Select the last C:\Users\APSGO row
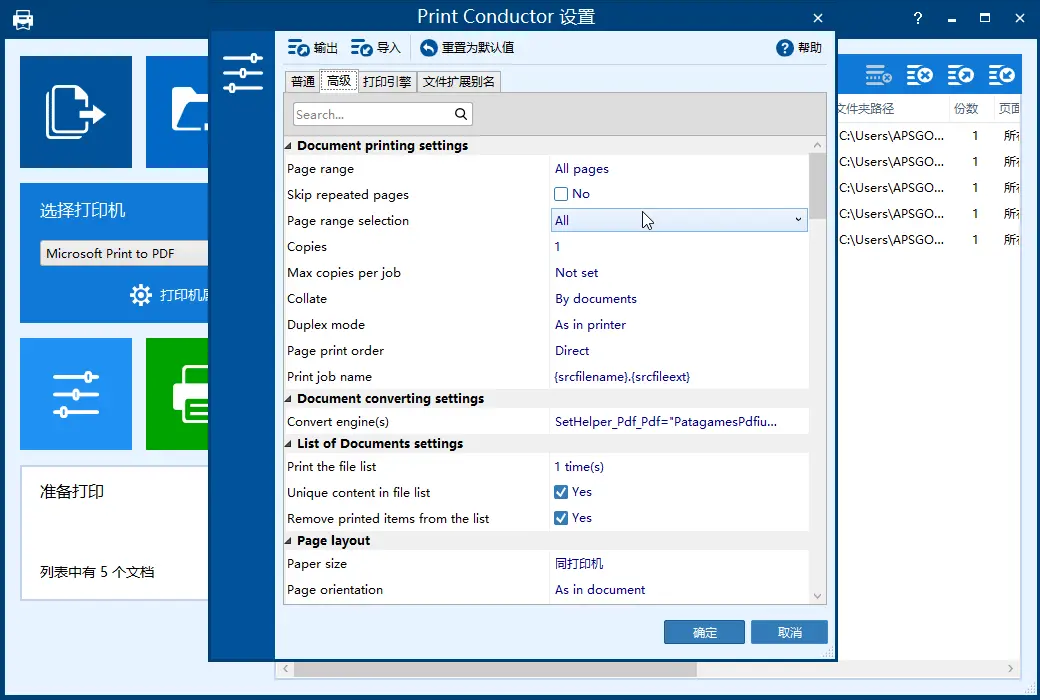Screen dimensions: 1040x700 pos(891,240)
